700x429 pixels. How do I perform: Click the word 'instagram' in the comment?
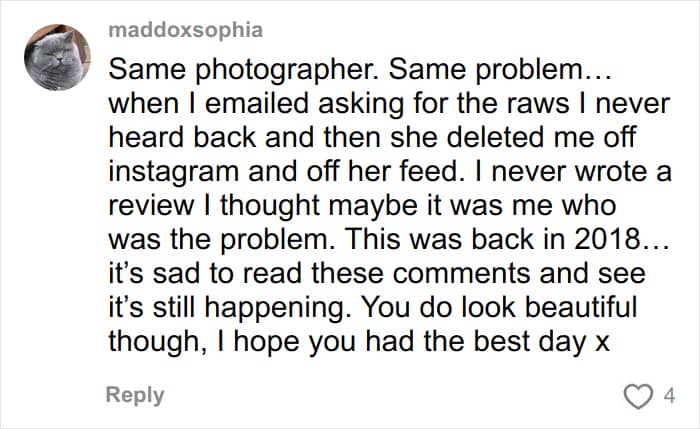coord(174,172)
